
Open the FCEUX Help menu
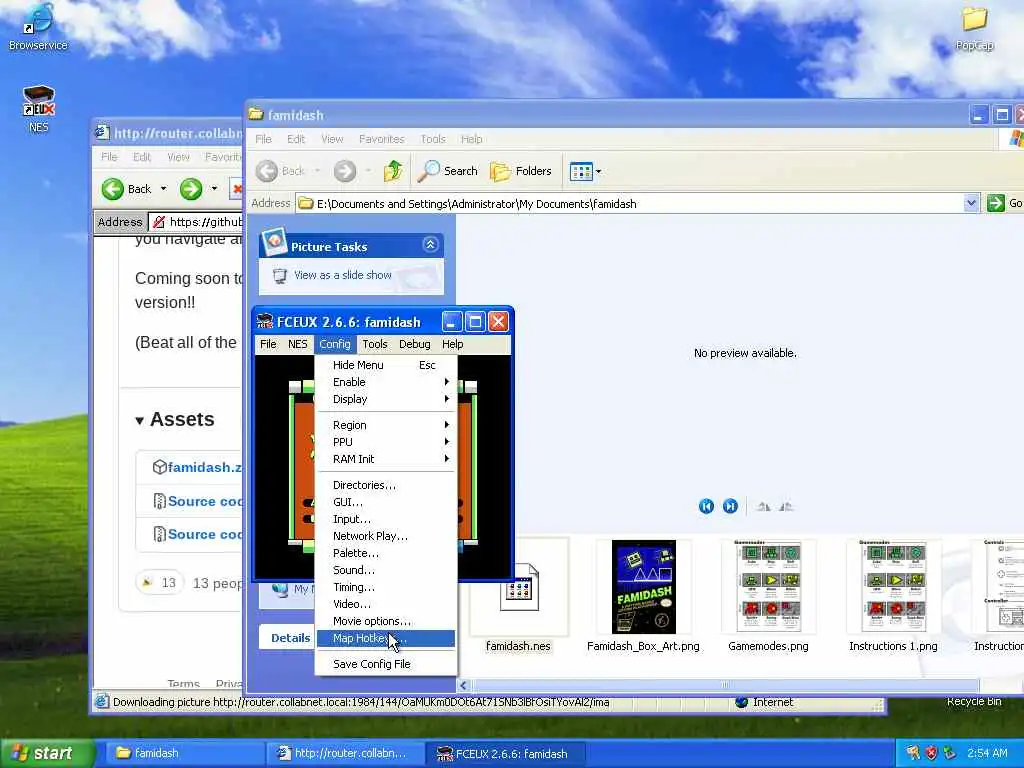453,344
